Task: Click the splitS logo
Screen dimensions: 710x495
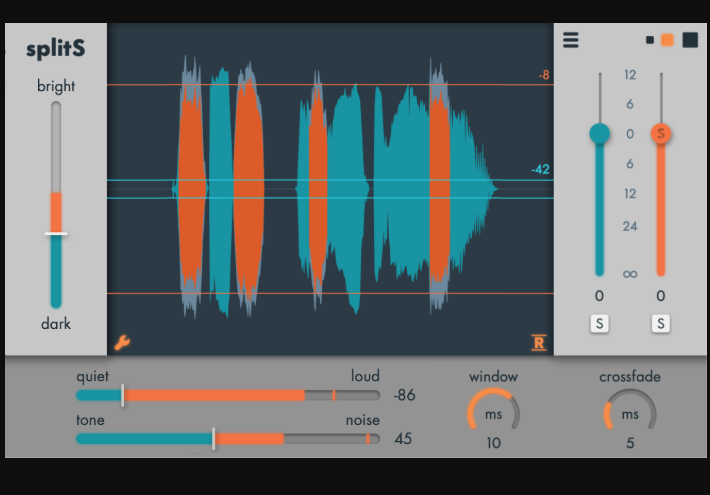Action: [x=55, y=48]
